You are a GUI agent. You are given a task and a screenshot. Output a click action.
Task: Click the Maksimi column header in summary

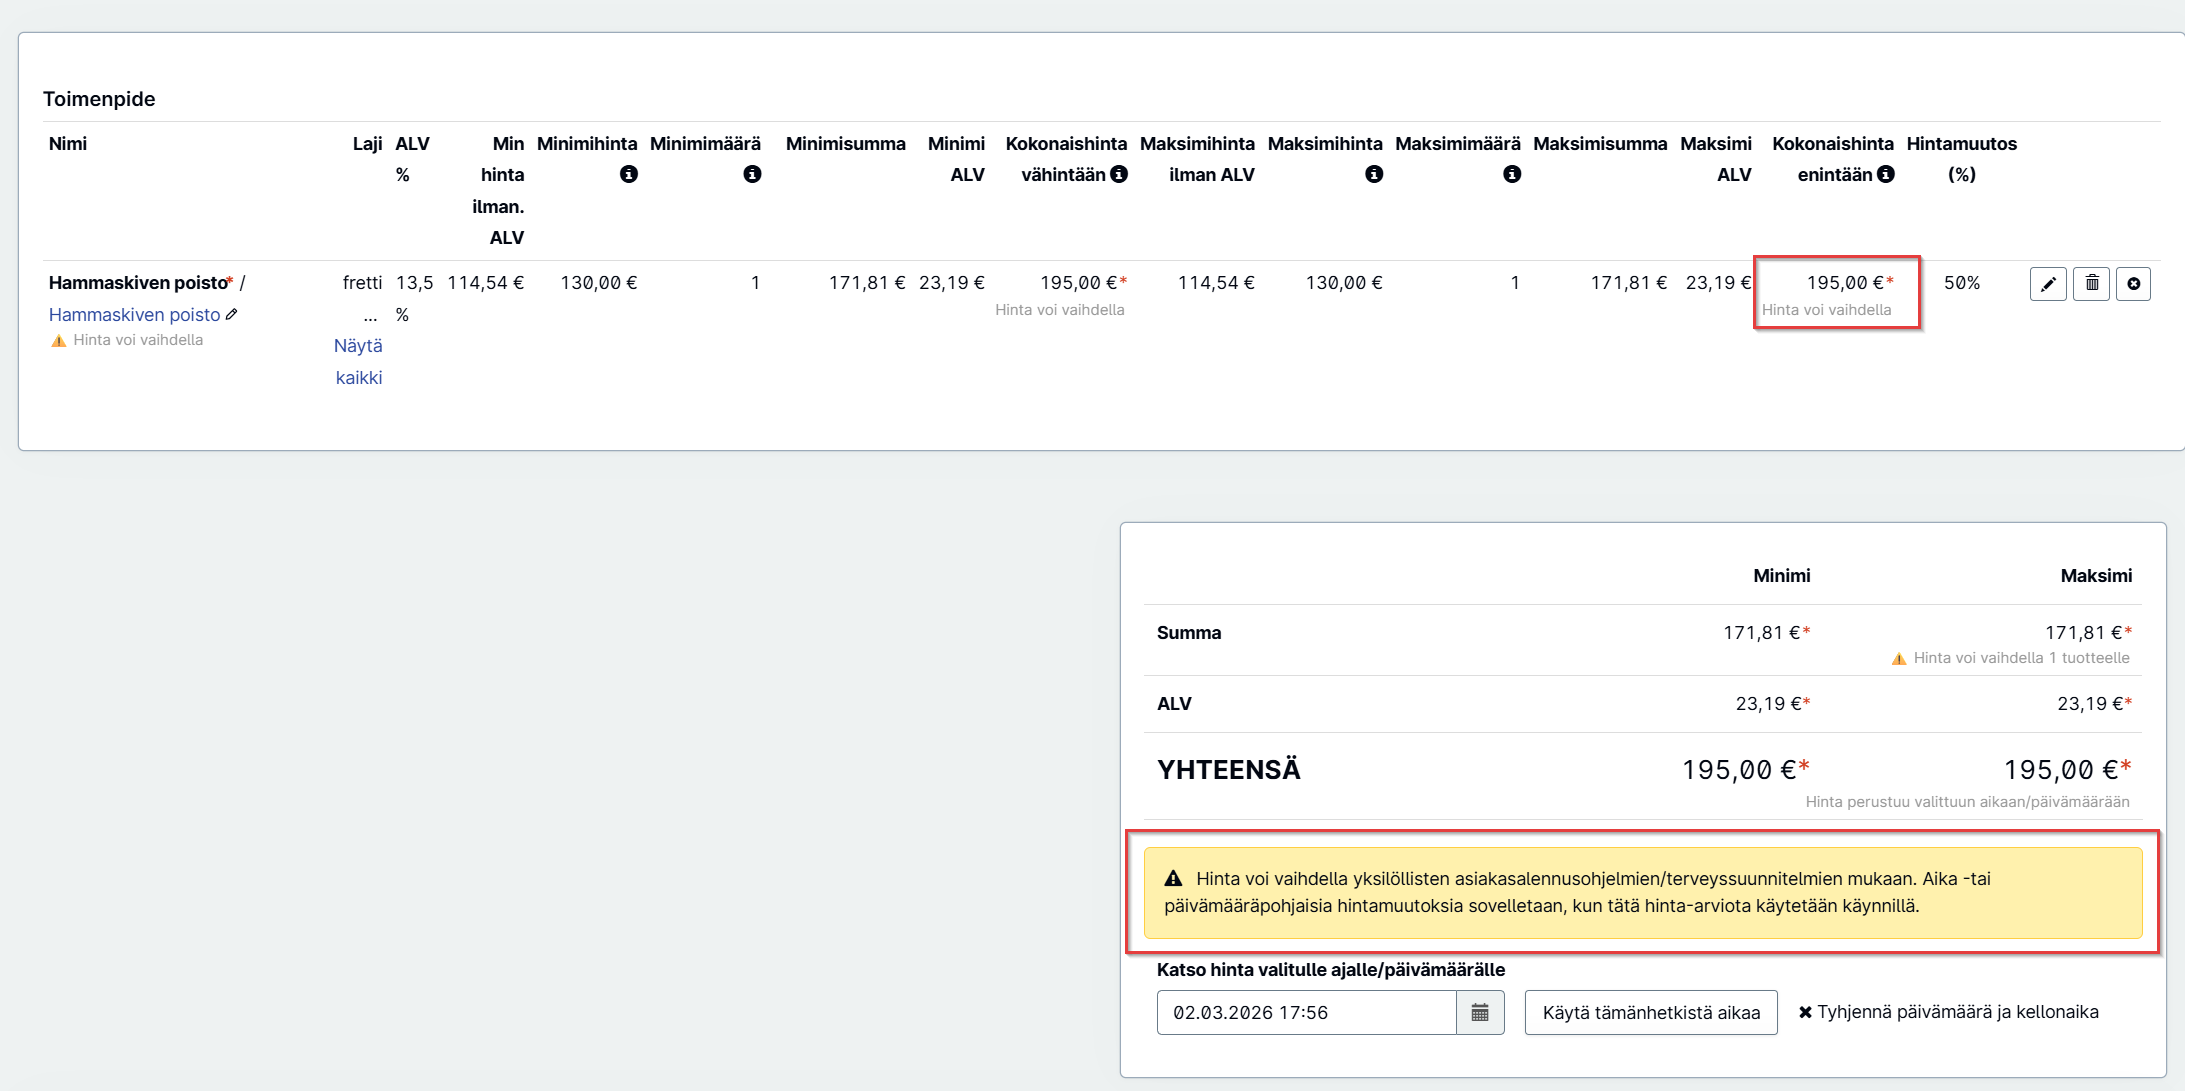(x=2096, y=576)
